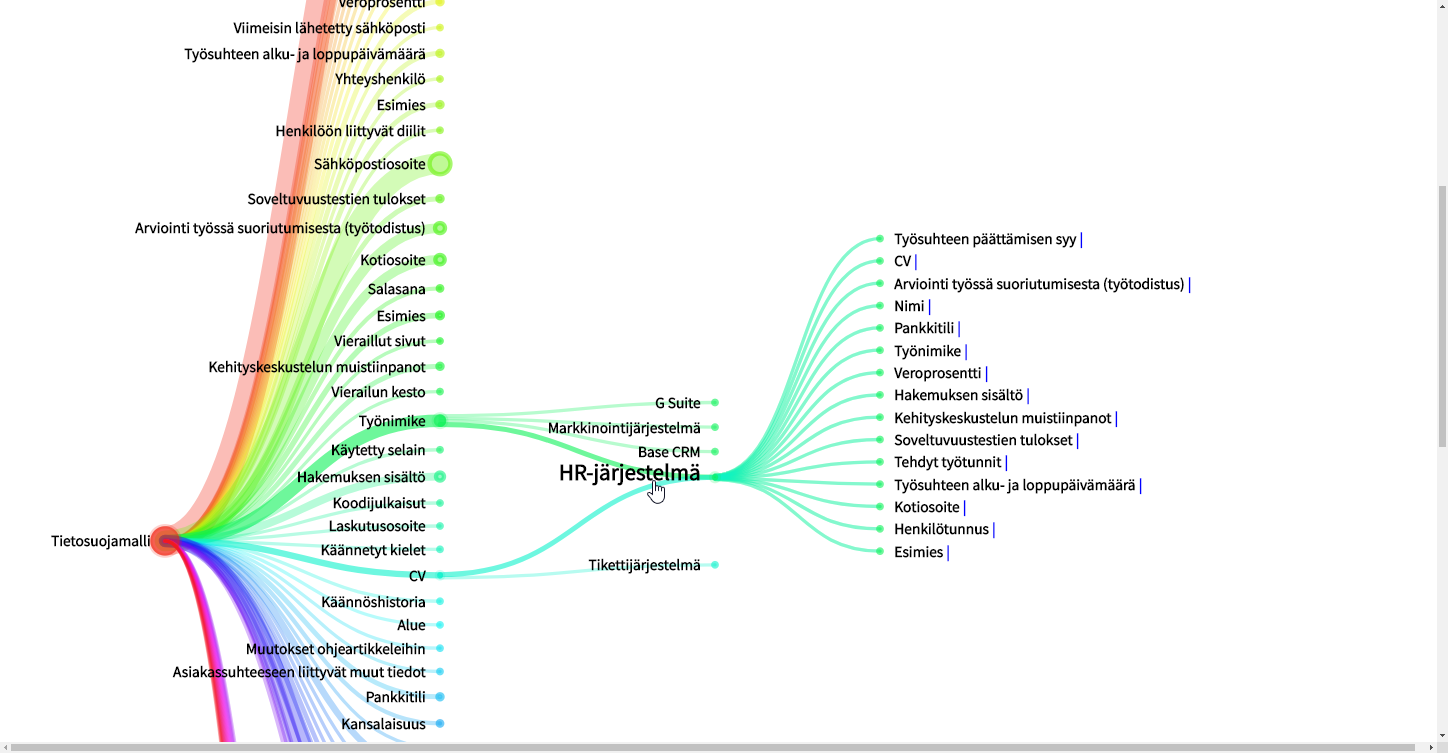Select Viimeisin lähetetty sähköposti label
The image size is (1448, 753).
329,28
